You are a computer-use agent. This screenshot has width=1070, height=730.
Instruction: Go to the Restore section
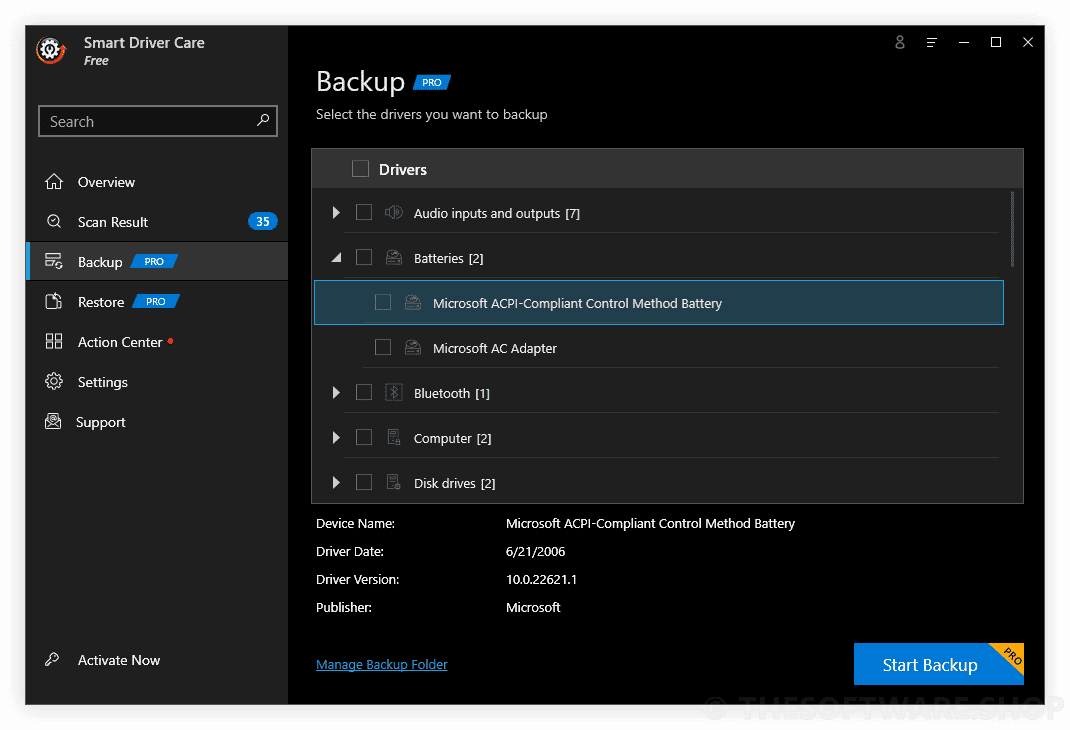[157, 302]
